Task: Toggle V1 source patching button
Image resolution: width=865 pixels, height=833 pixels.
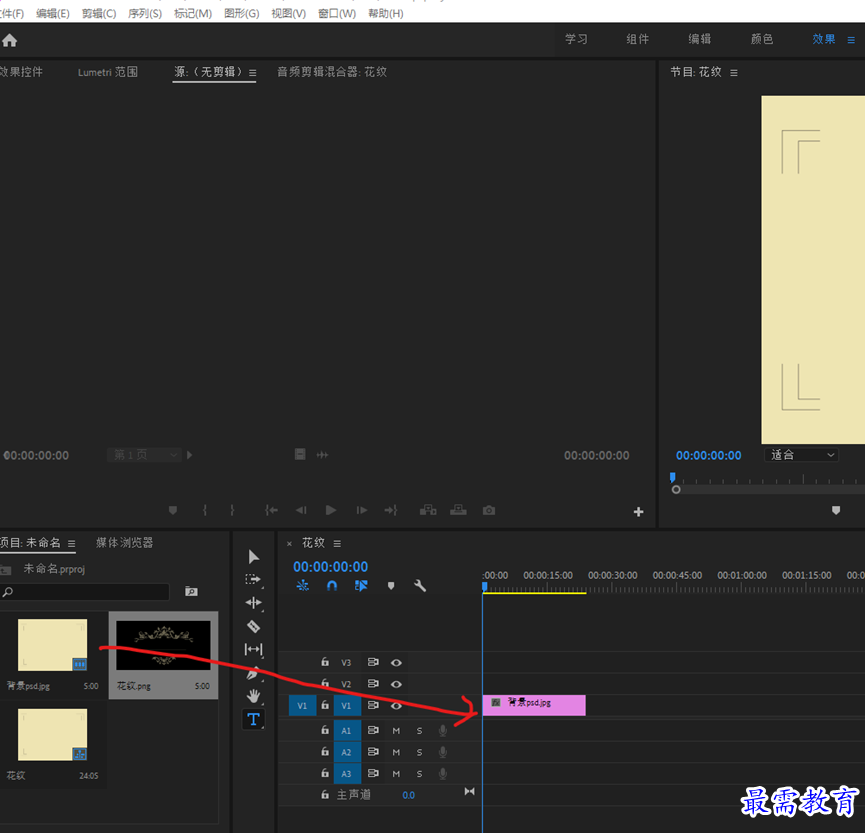Action: (x=302, y=706)
